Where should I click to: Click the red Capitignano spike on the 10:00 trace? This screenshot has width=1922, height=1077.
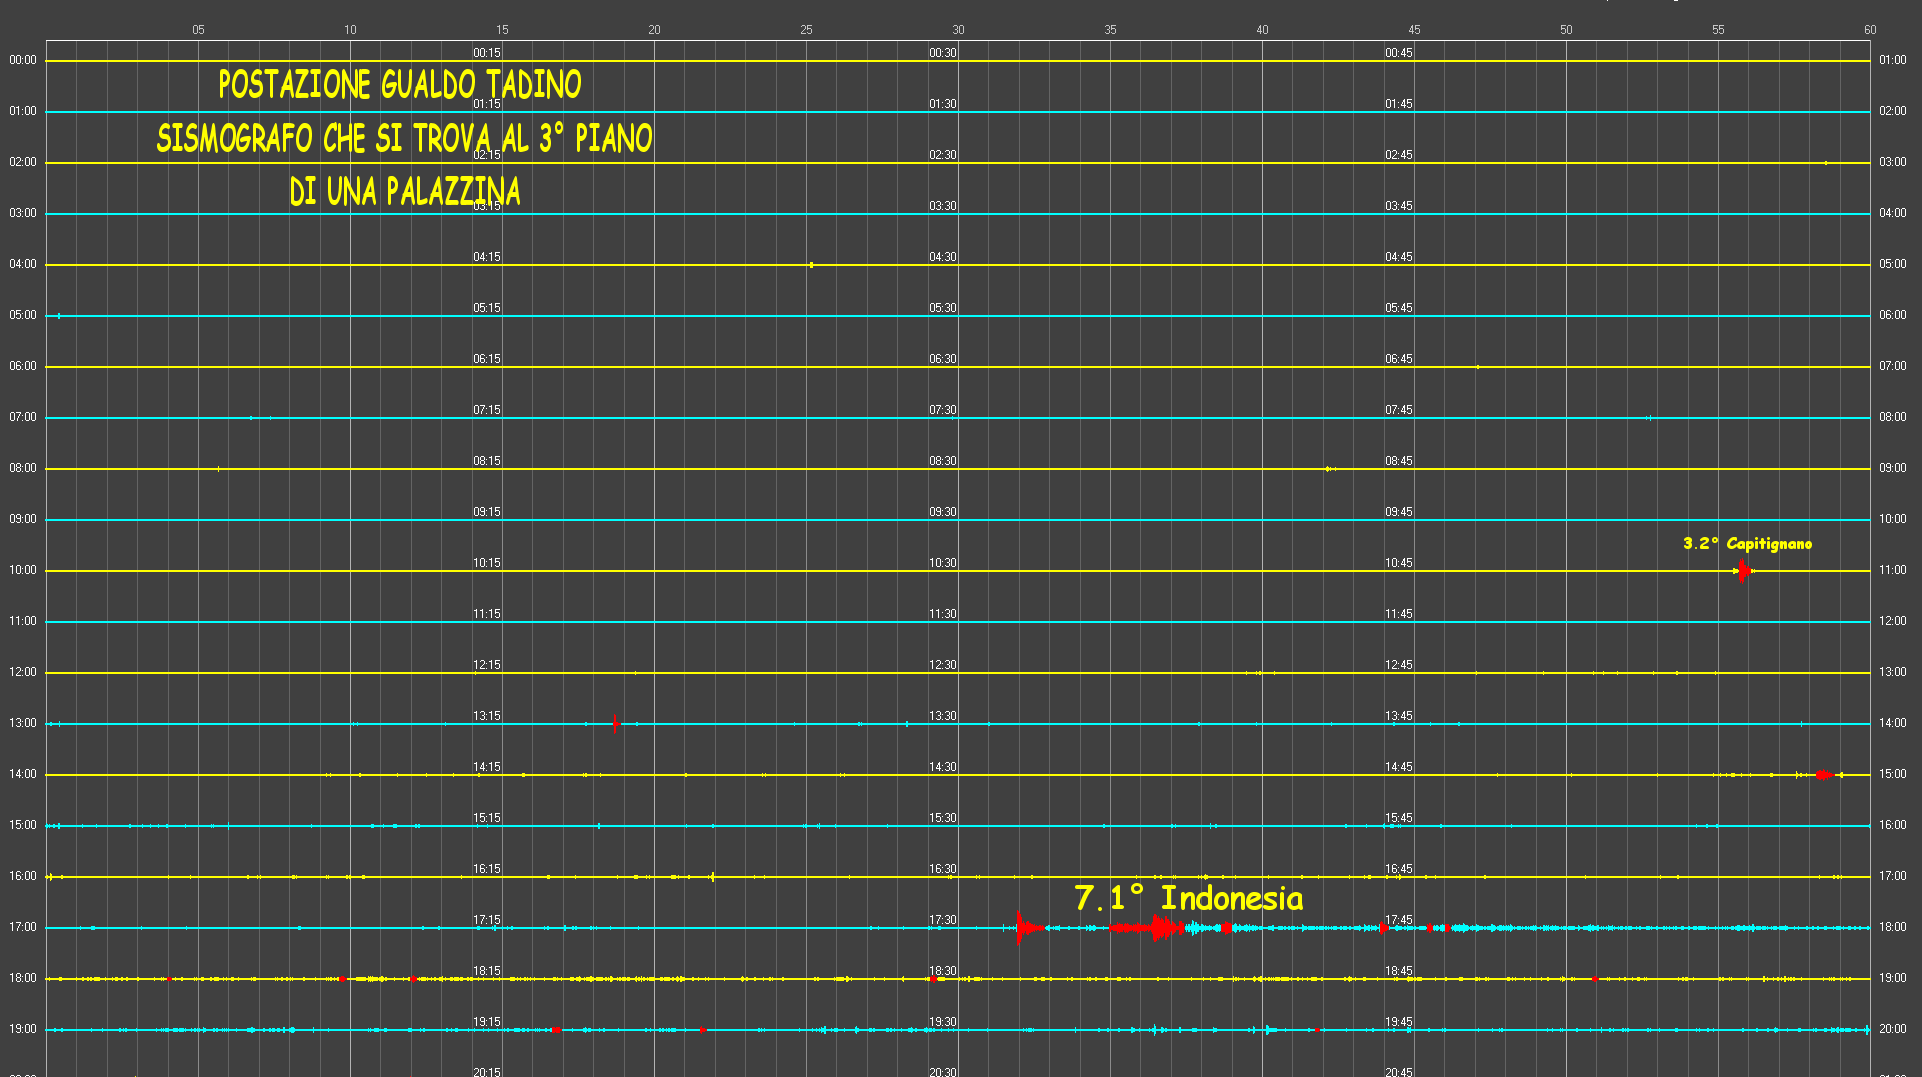click(1743, 570)
